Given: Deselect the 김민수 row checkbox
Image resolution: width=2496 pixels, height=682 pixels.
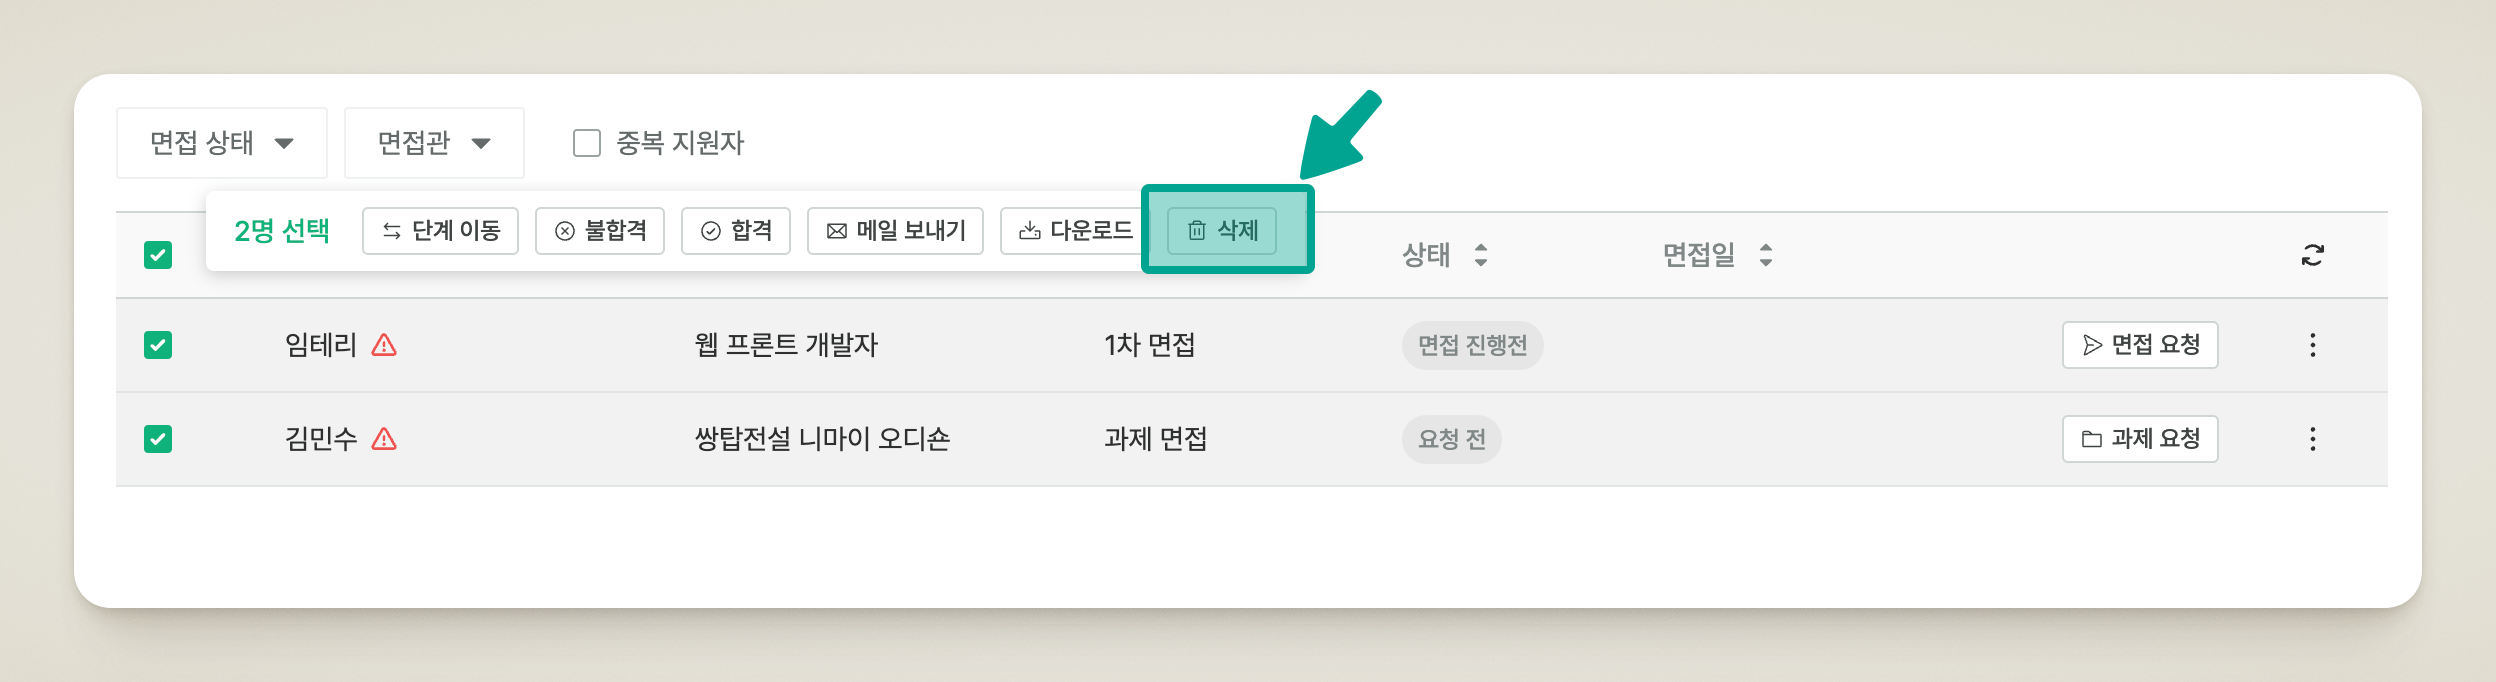Looking at the screenshot, I should coord(158,439).
